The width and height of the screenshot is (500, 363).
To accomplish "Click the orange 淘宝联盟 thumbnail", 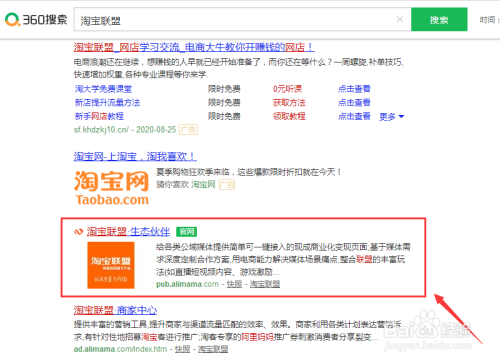I will point(111,265).
